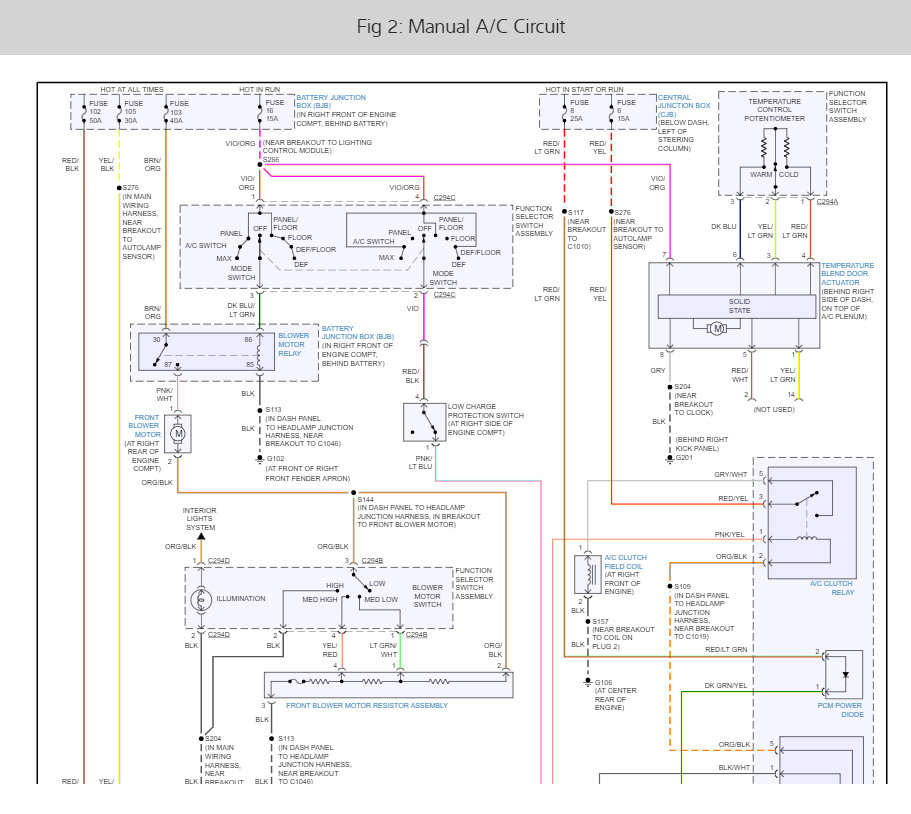Click the 'HOT AT ALL TIMES' header
This screenshot has width=911, height=814.
coord(132,89)
